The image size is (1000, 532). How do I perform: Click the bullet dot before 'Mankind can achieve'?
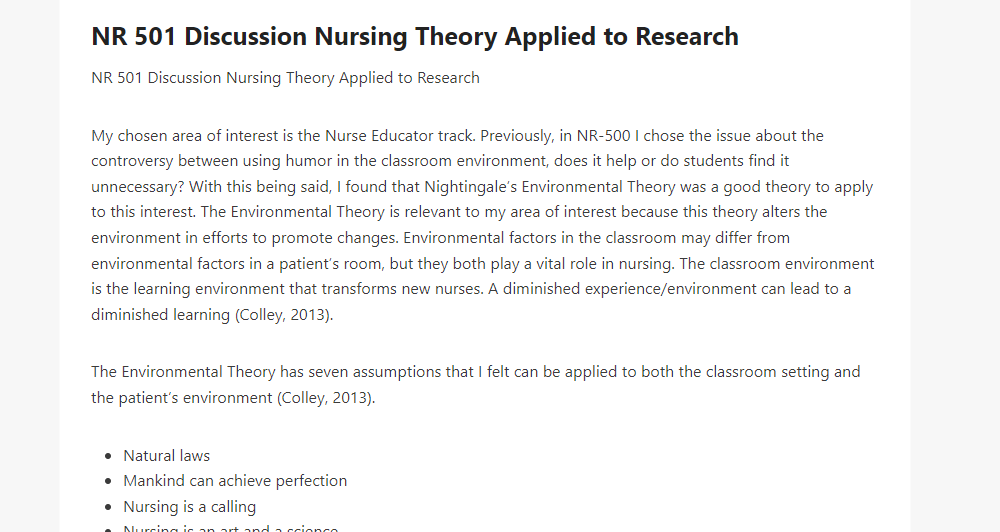[x=109, y=482]
